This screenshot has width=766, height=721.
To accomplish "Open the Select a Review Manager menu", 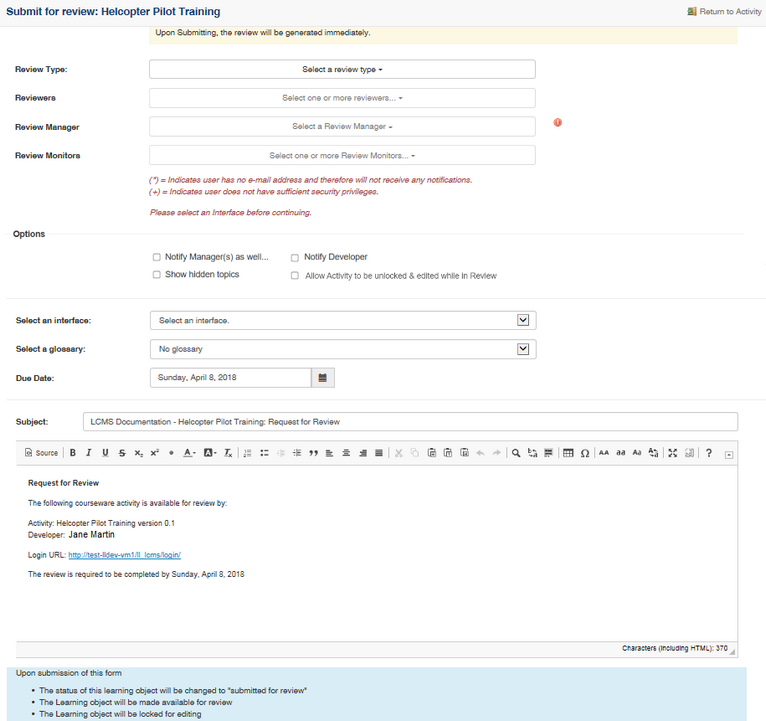I will pyautogui.click(x=342, y=127).
